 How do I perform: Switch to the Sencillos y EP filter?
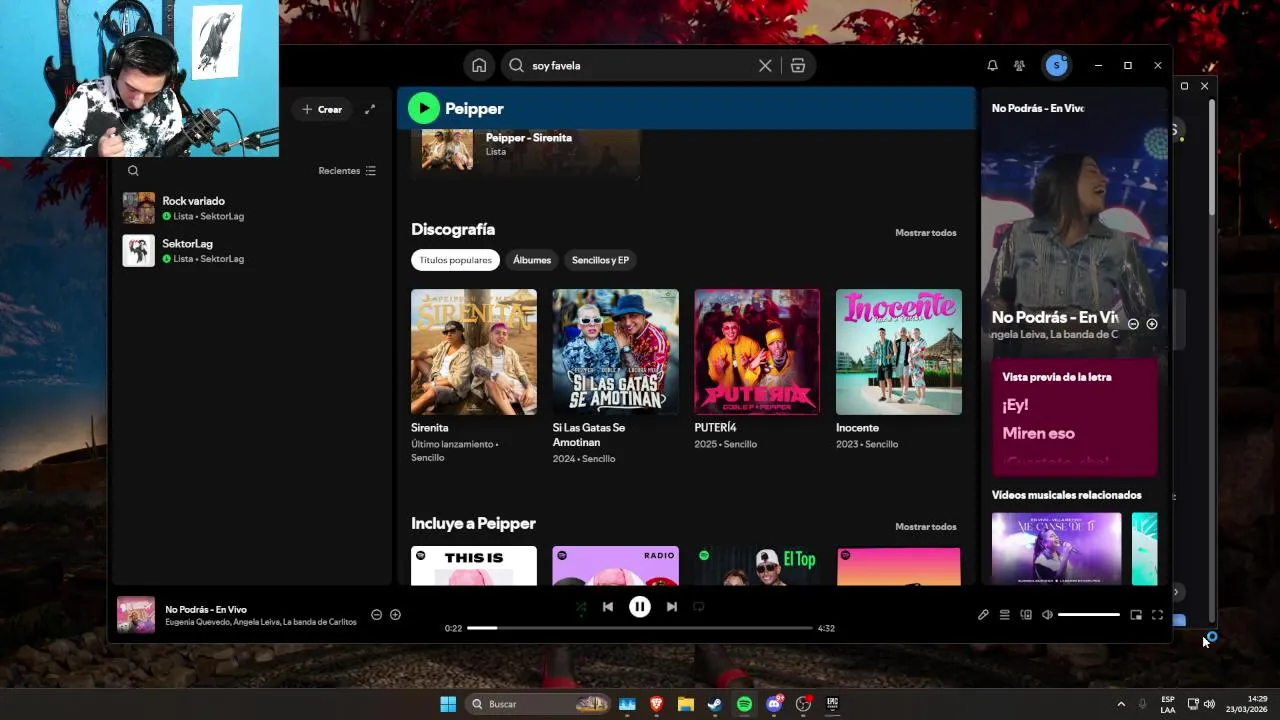click(600, 260)
